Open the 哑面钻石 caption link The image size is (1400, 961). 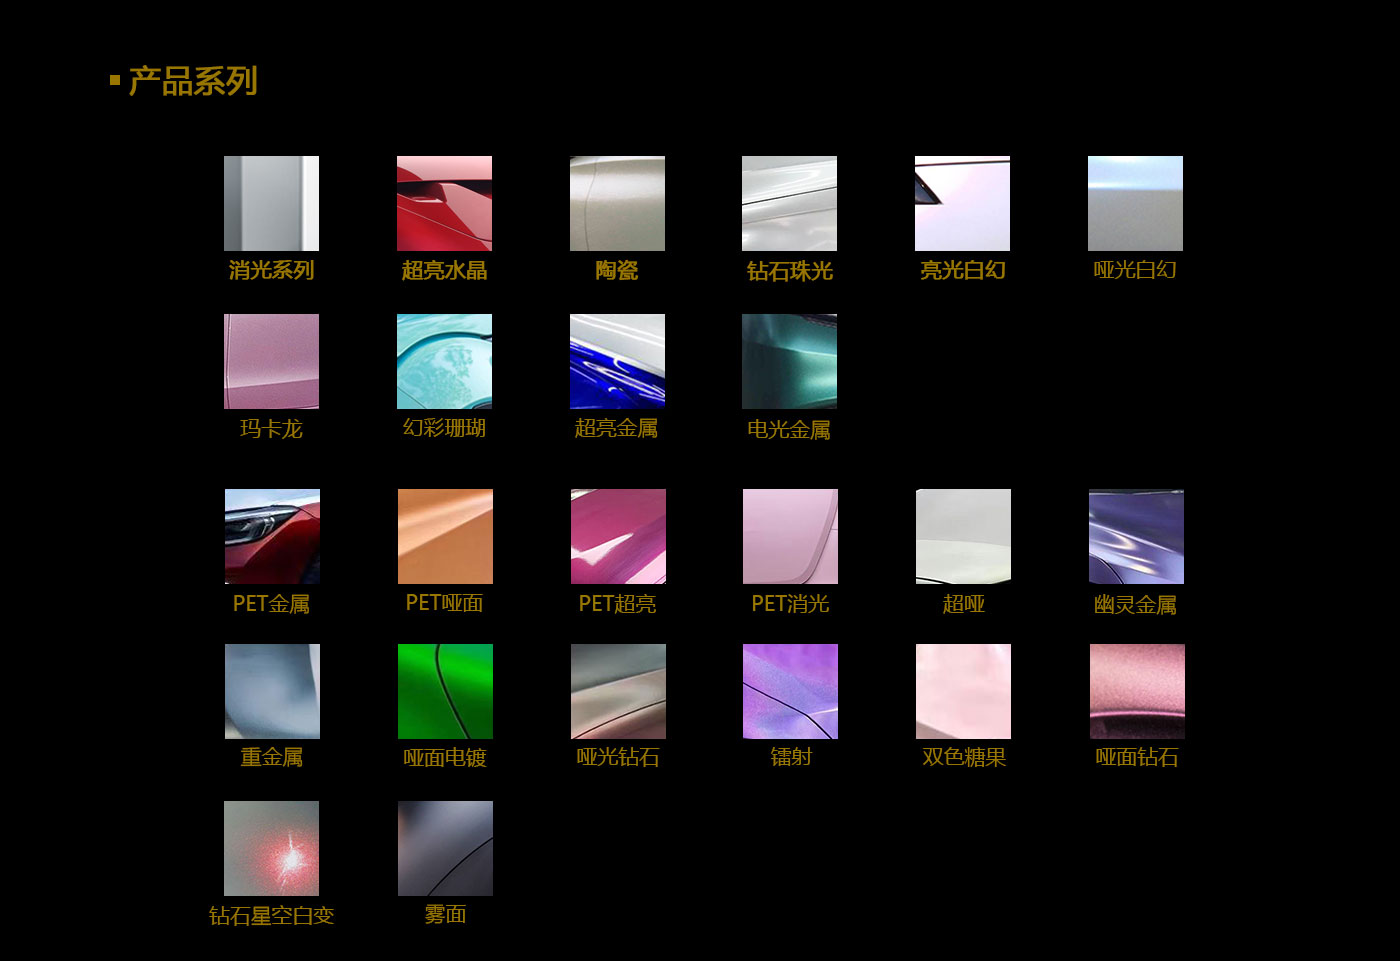click(1137, 757)
